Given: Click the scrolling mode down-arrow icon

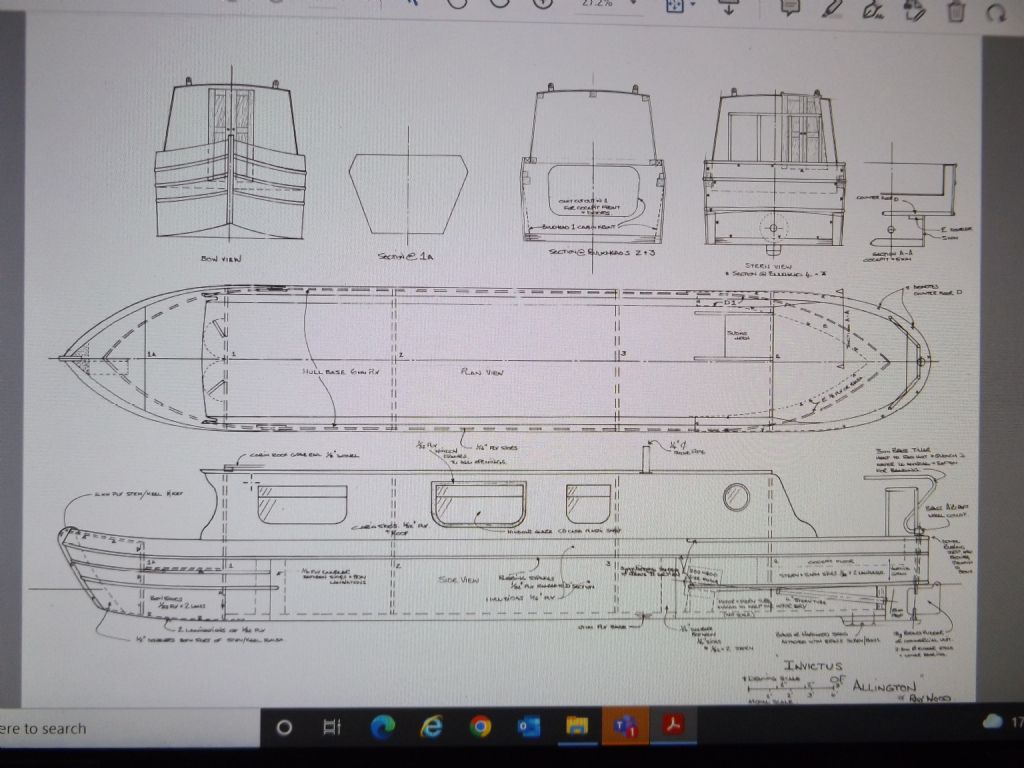Looking at the screenshot, I should pos(729,6).
